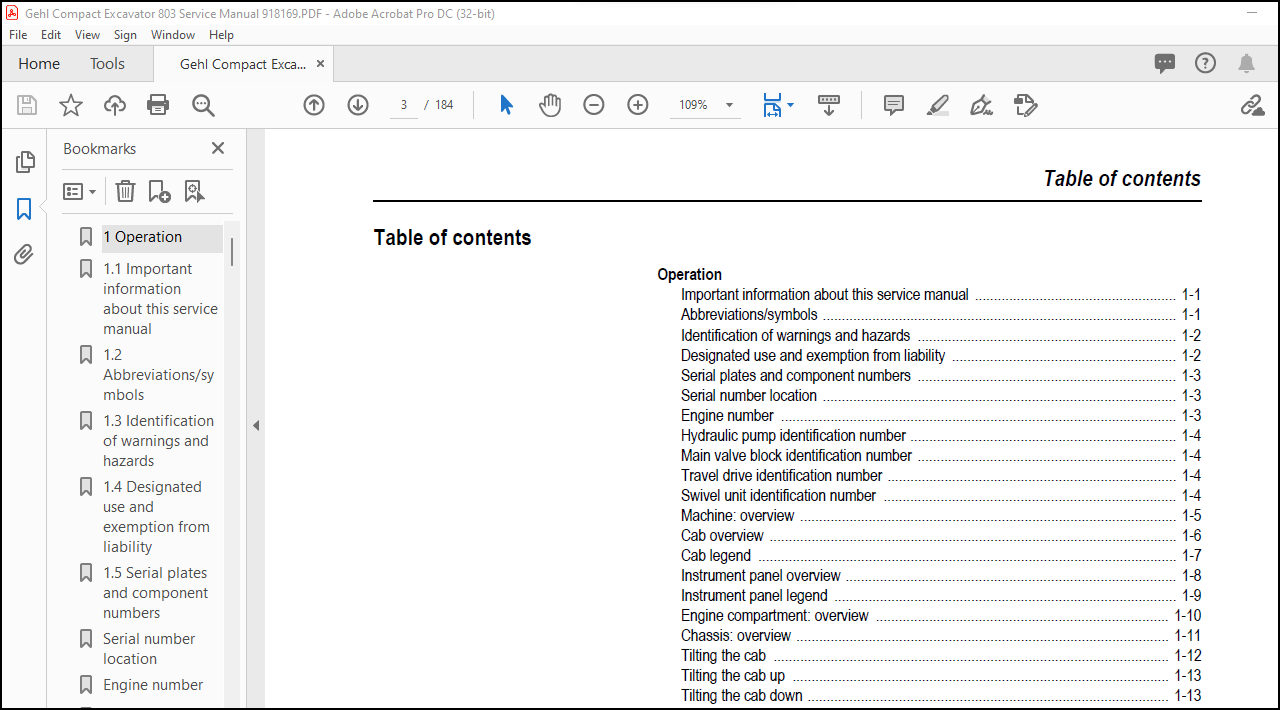The height and width of the screenshot is (710, 1280).
Task: Open the 'Engine number' bookmark
Action: pyautogui.click(x=153, y=685)
